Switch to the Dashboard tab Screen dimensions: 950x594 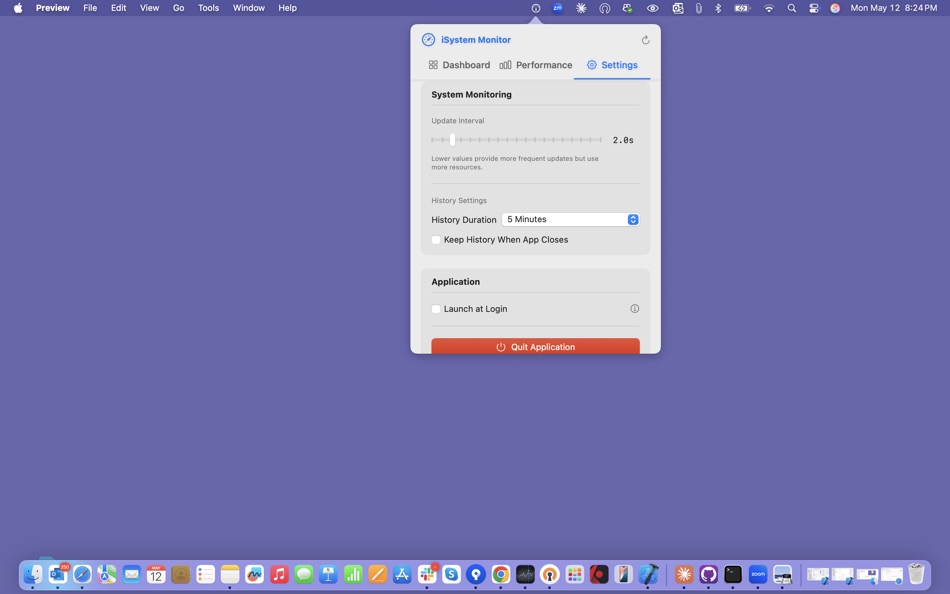(x=461, y=64)
